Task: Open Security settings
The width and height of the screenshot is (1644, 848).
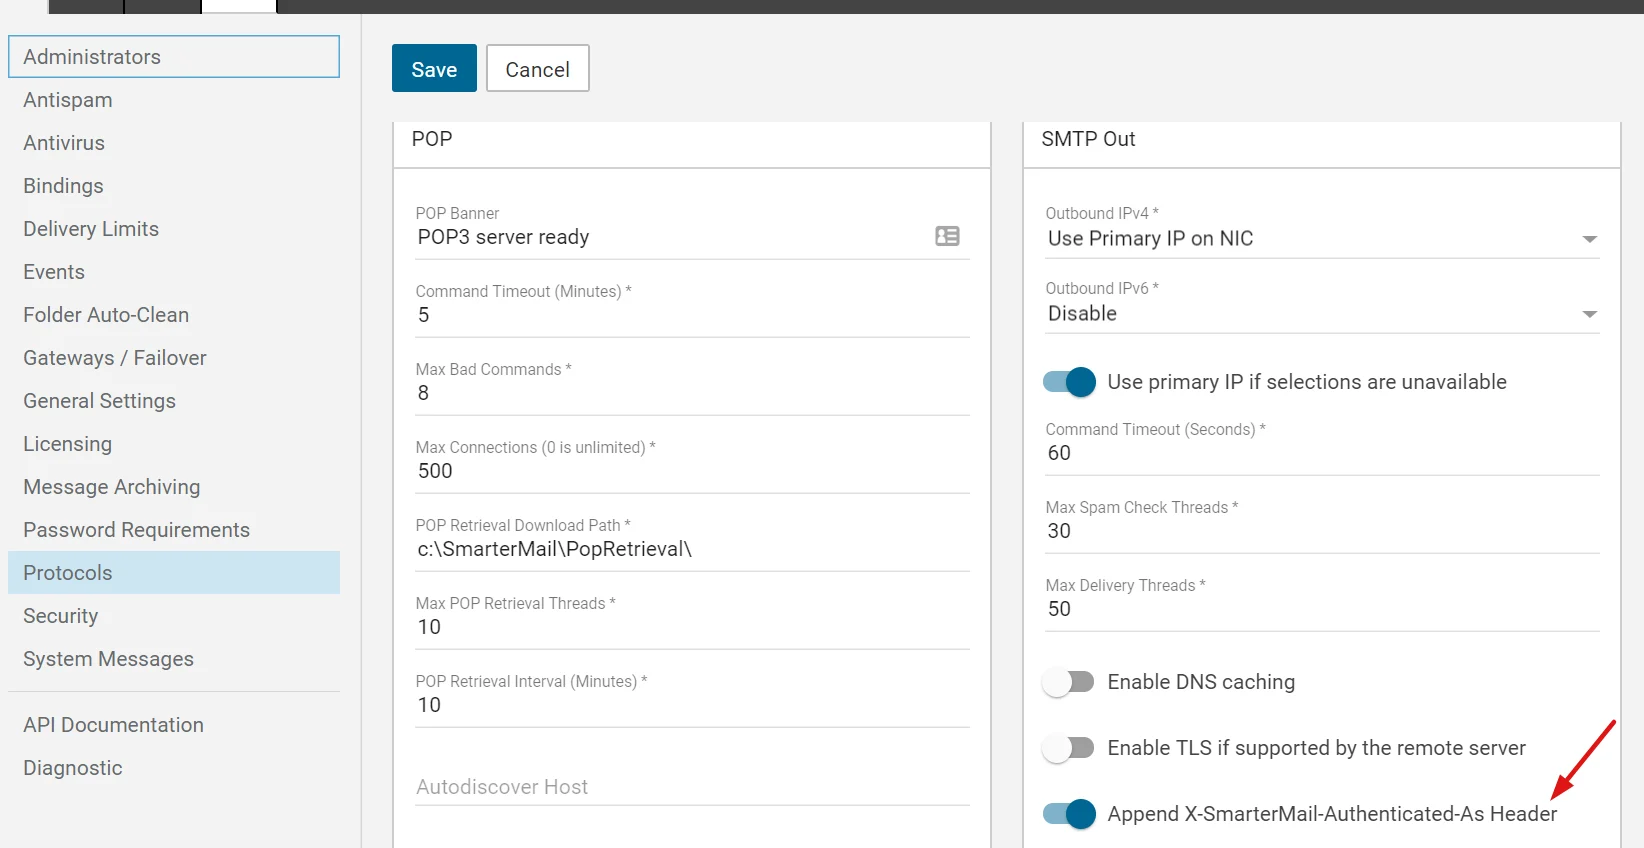Action: (x=174, y=616)
